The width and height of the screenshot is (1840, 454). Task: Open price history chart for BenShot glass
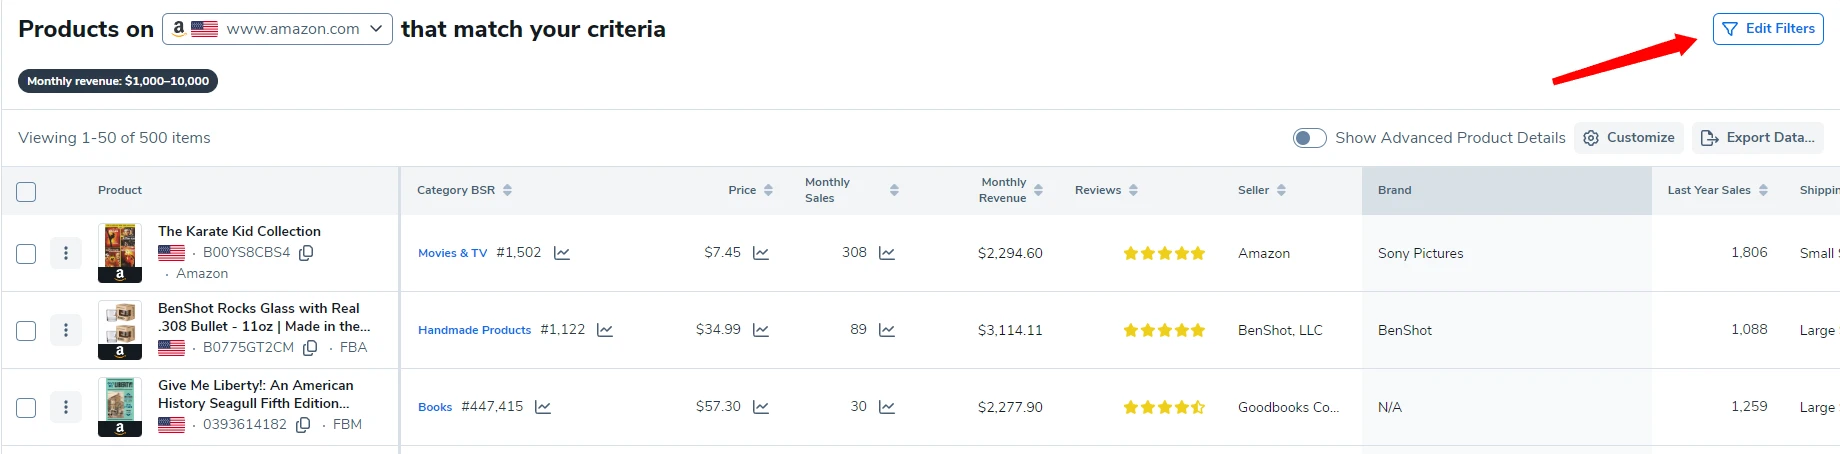click(761, 330)
